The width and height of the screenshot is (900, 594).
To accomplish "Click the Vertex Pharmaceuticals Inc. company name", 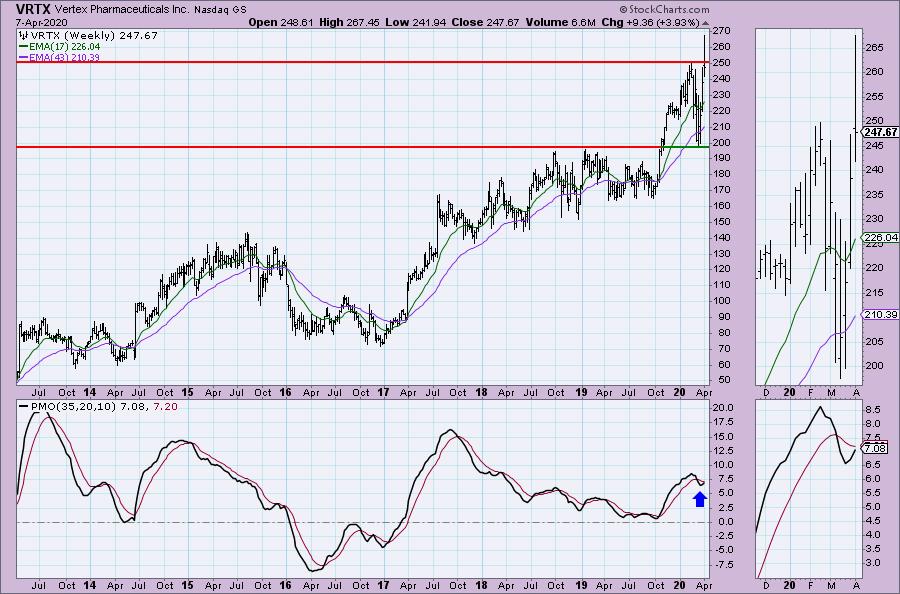I will tap(122, 10).
